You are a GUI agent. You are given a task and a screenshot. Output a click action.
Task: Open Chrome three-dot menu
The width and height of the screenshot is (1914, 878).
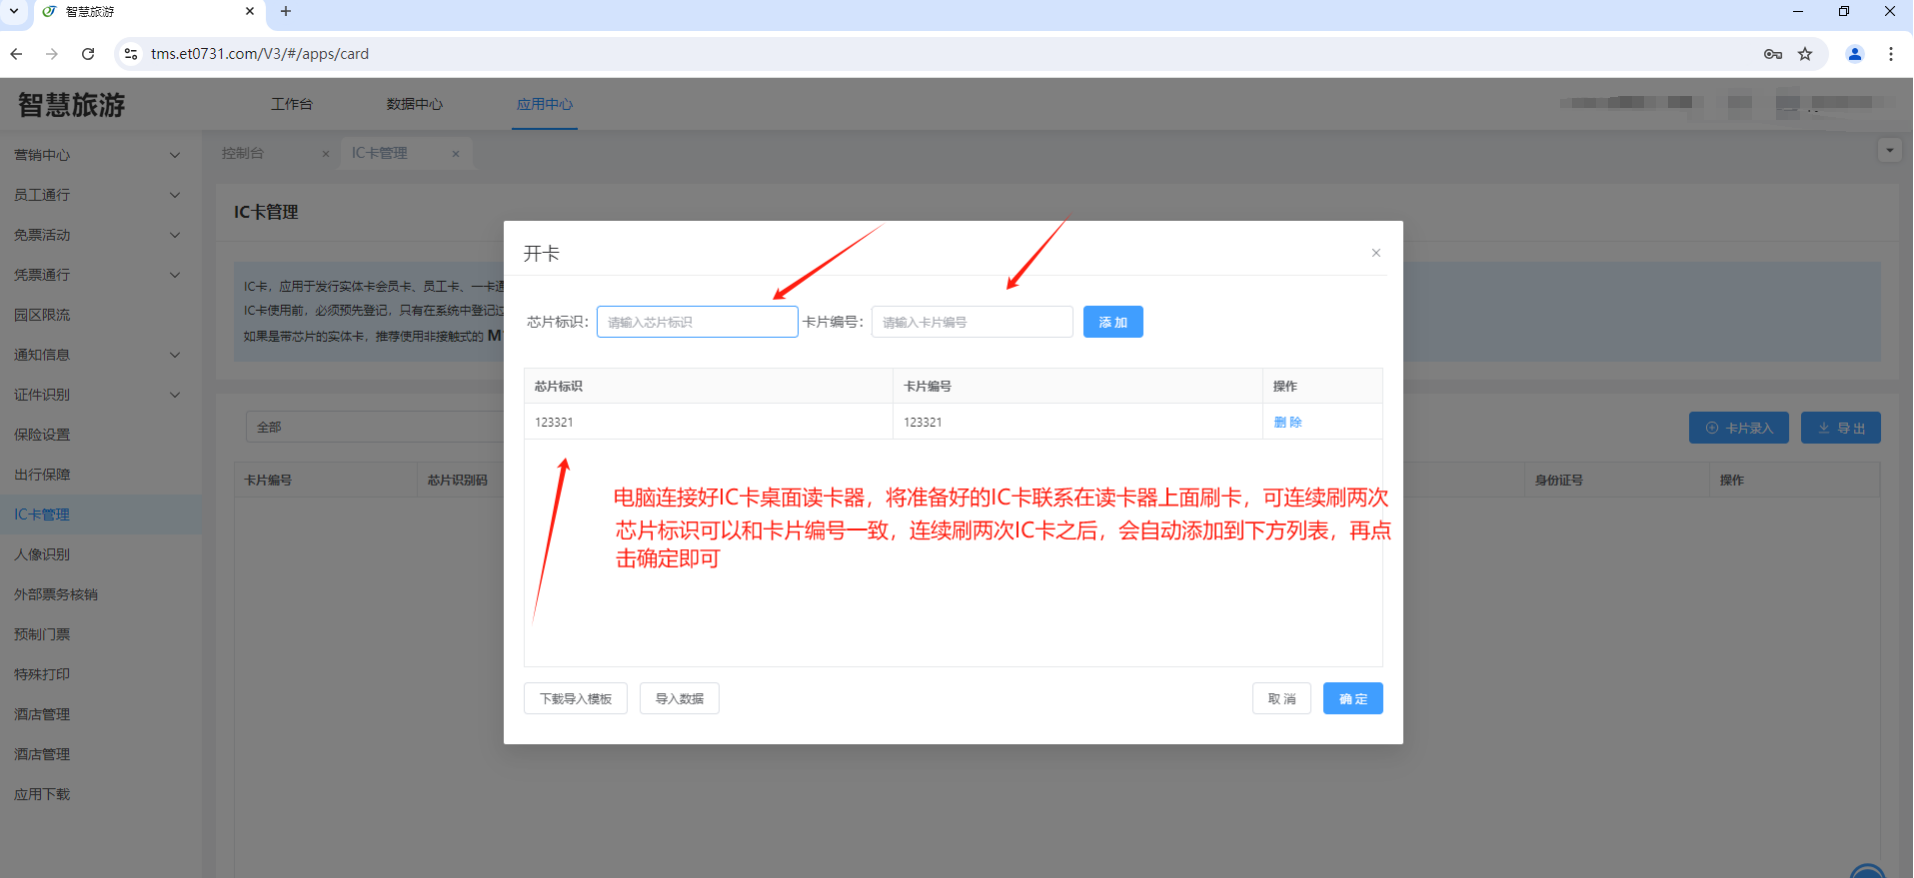pos(1890,54)
